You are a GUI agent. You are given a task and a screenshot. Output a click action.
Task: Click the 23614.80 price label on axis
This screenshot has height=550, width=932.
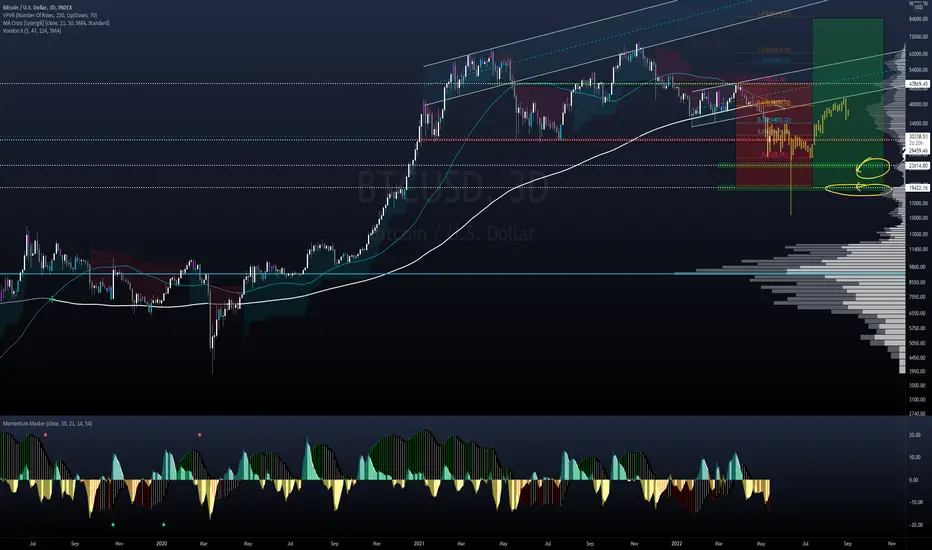[x=918, y=165]
